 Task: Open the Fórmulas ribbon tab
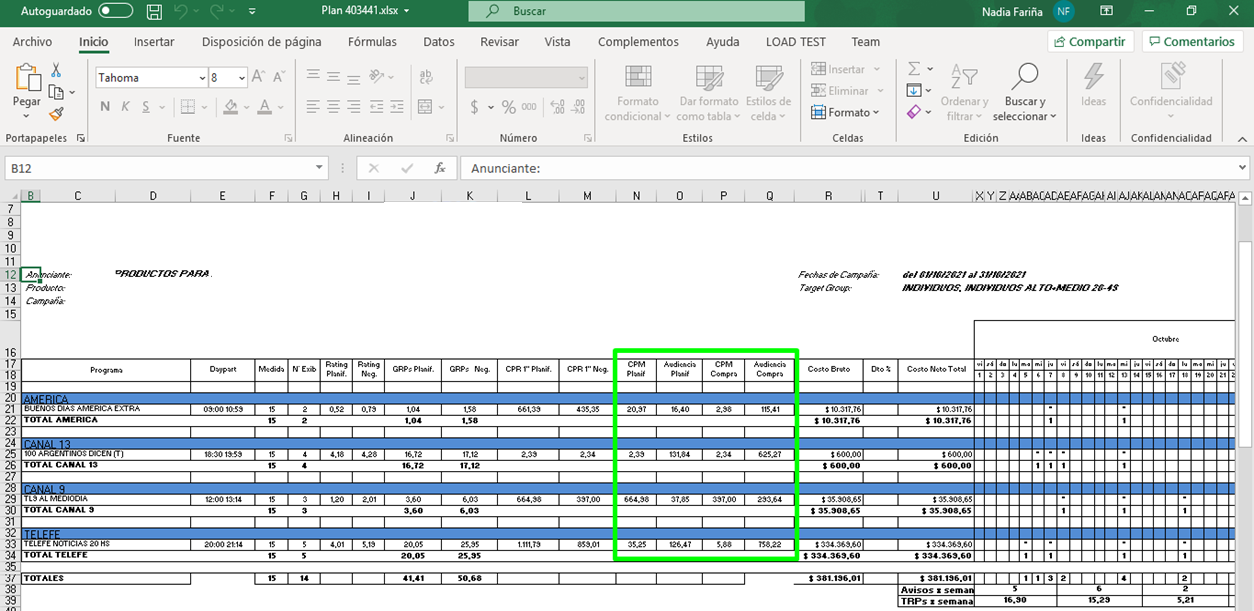tap(372, 42)
